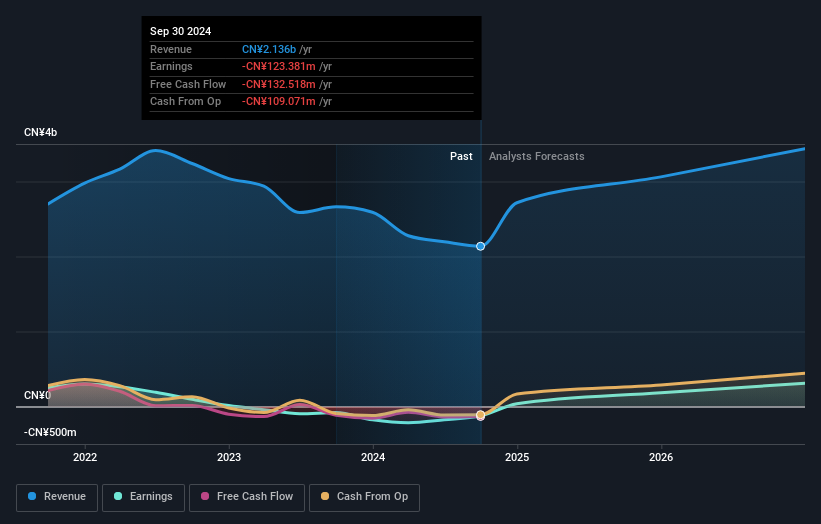The height and width of the screenshot is (524, 821).
Task: Click the Earnings row label in tooltip
Action: [x=171, y=66]
